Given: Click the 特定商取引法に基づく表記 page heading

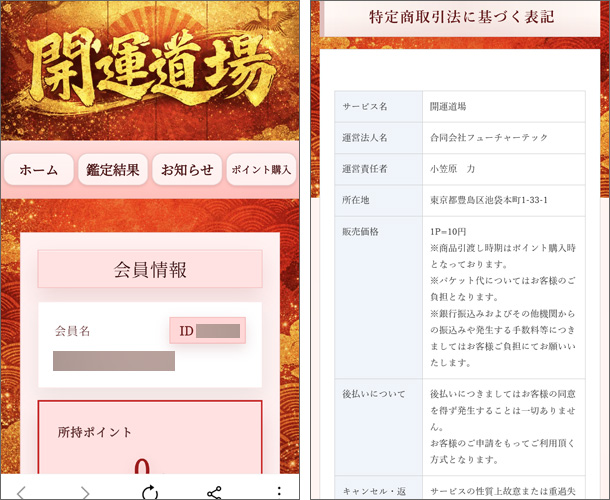Looking at the screenshot, I should [x=461, y=18].
